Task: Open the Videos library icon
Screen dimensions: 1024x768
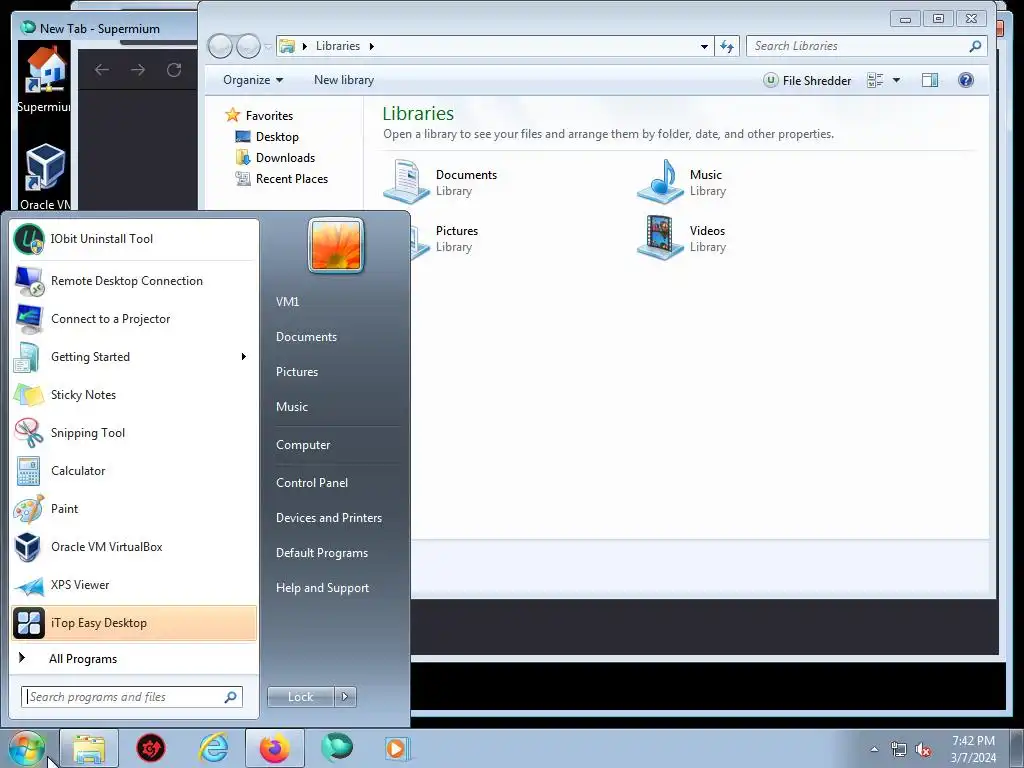Action: pyautogui.click(x=660, y=238)
